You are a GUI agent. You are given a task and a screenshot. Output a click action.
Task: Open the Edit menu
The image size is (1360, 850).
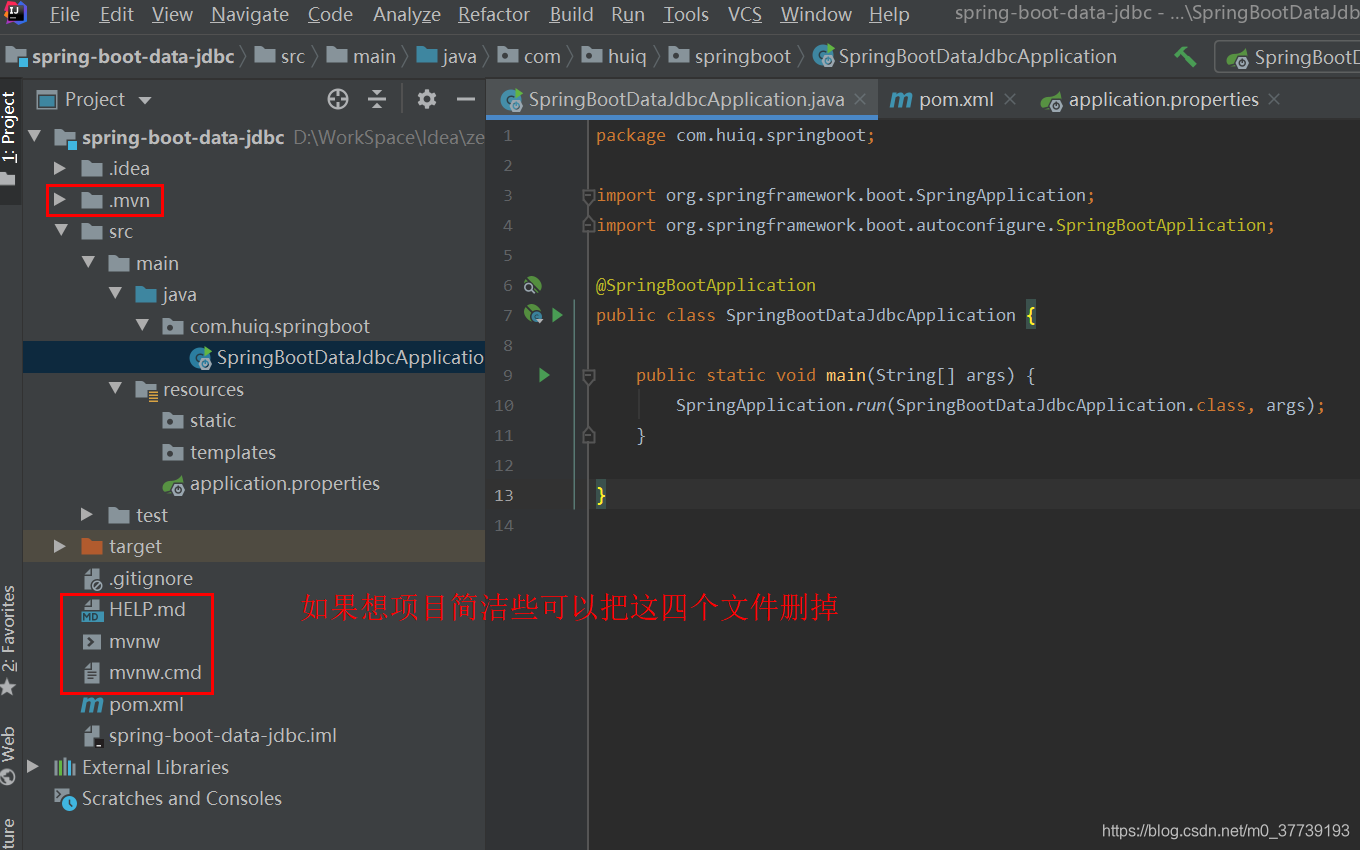pyautogui.click(x=116, y=14)
